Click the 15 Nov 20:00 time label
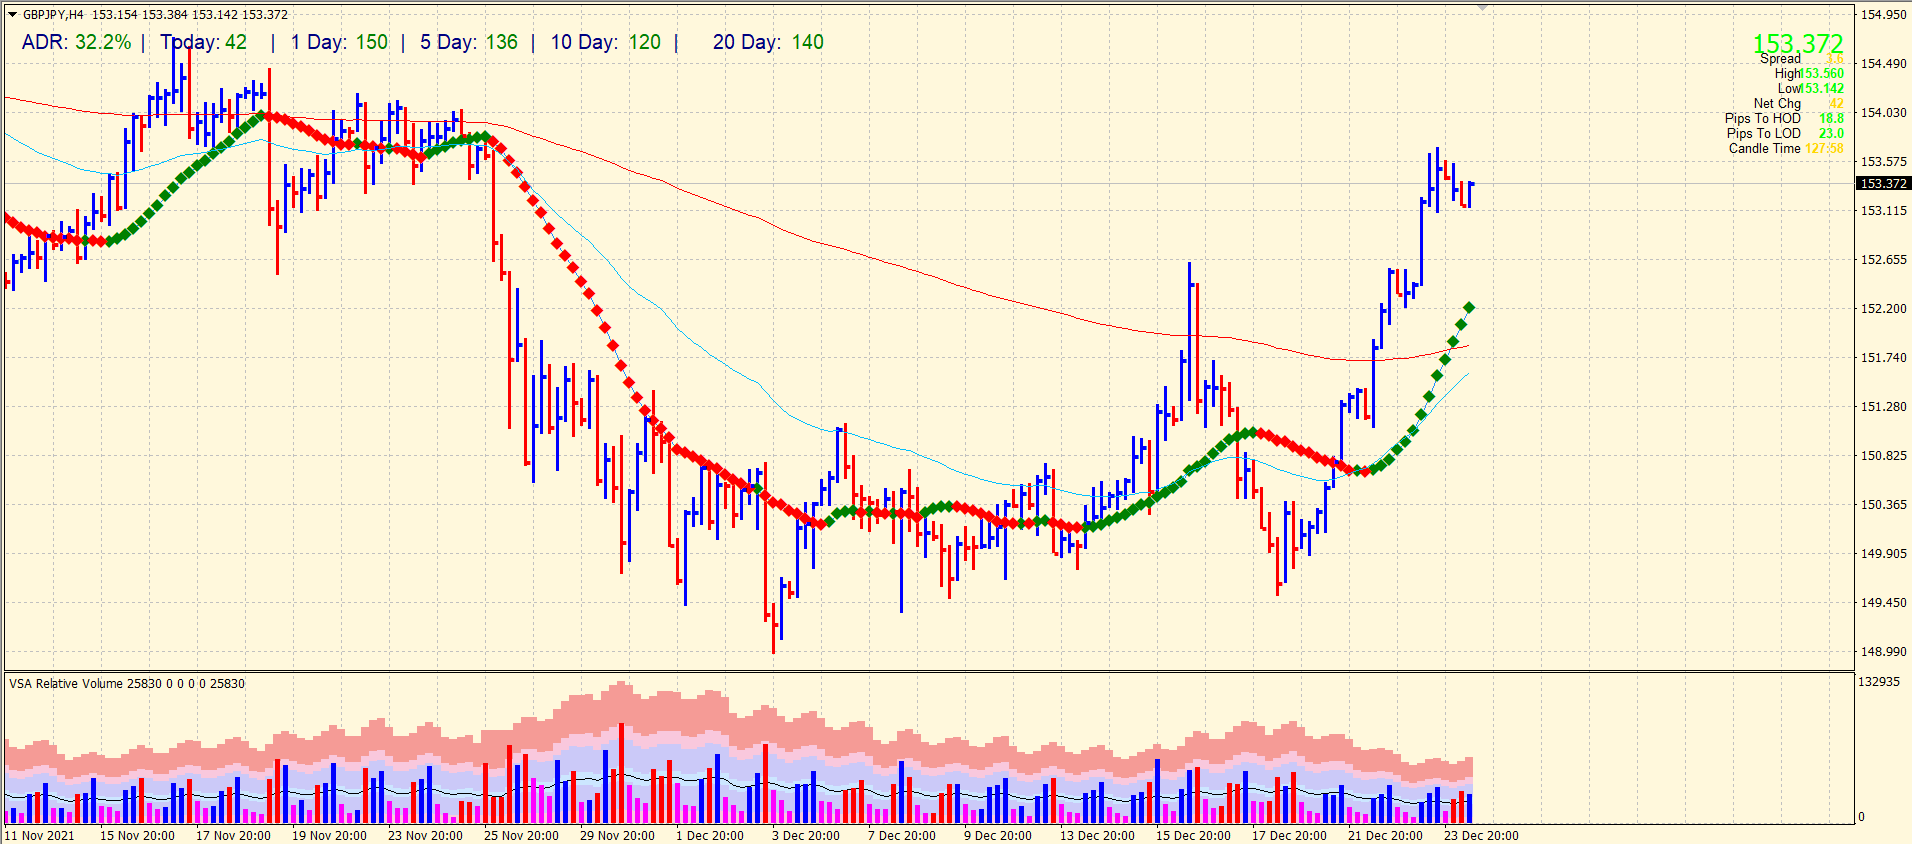 point(137,836)
